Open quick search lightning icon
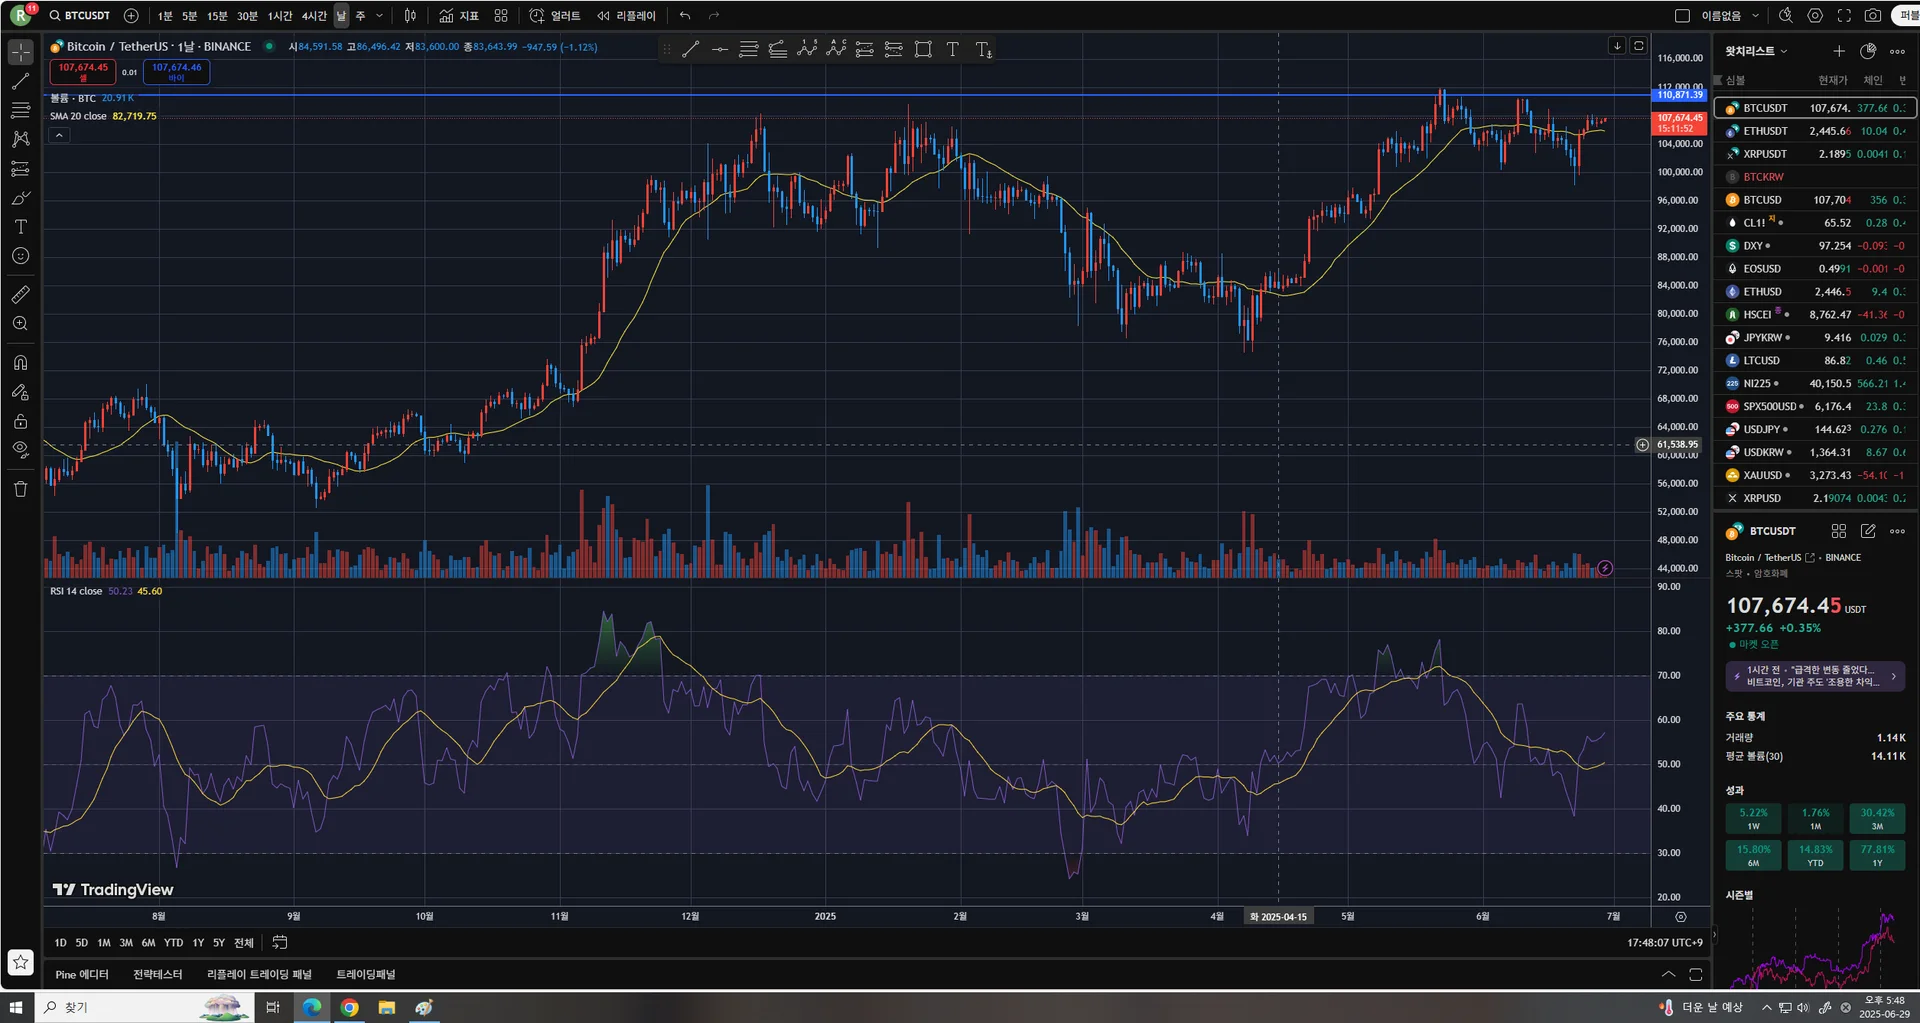1920x1023 pixels. [1786, 16]
